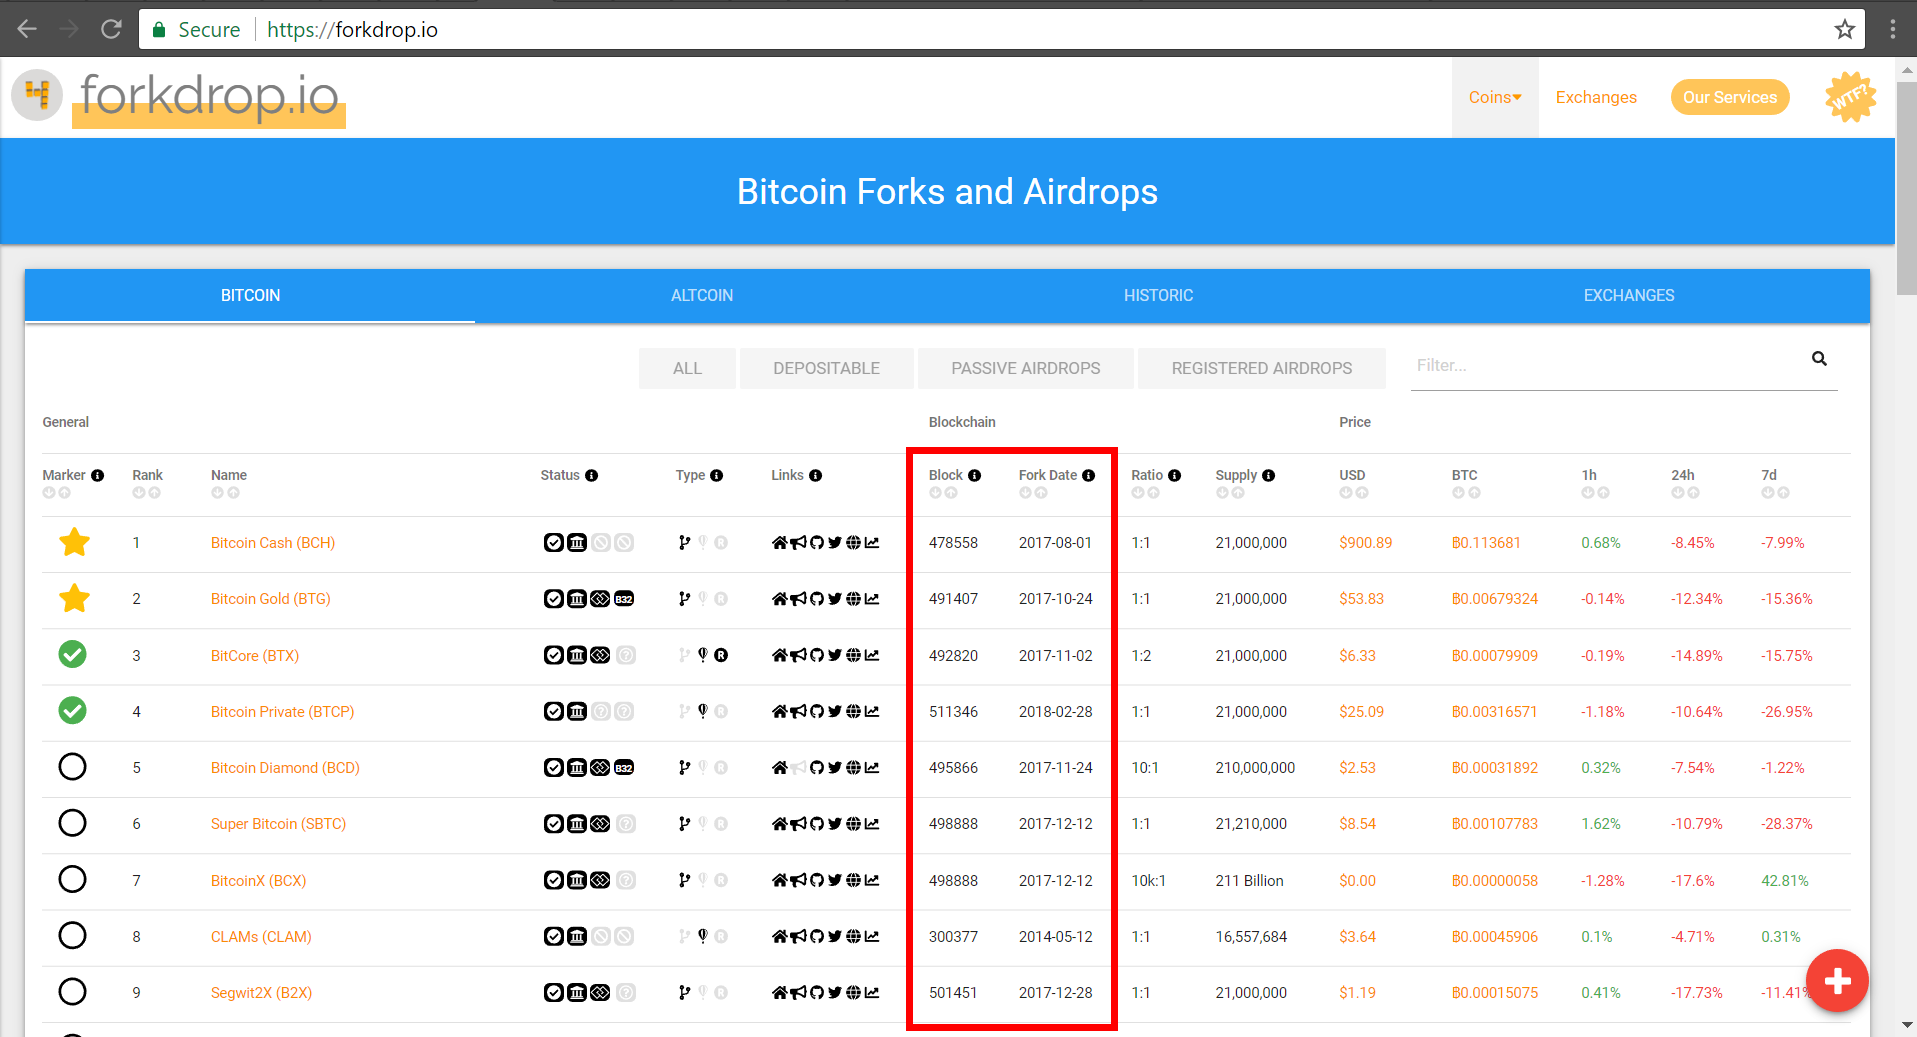Switch to the BITCOIN tab
Viewport: 1917px width, 1037px height.
(x=250, y=295)
